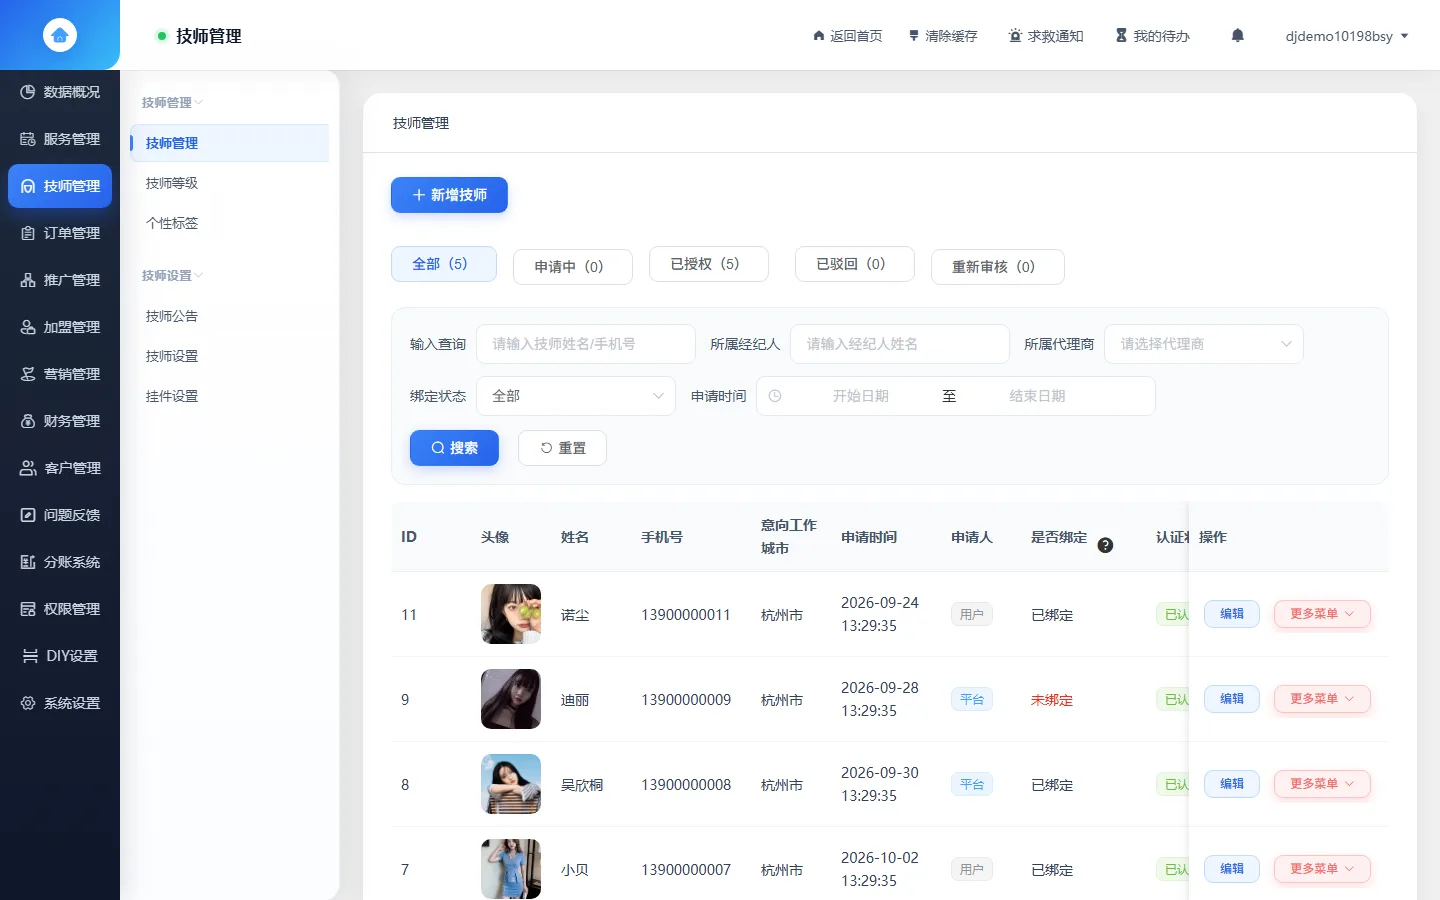Open 客户管理 in the sidebar
Image resolution: width=1440 pixels, height=900 pixels.
point(60,468)
